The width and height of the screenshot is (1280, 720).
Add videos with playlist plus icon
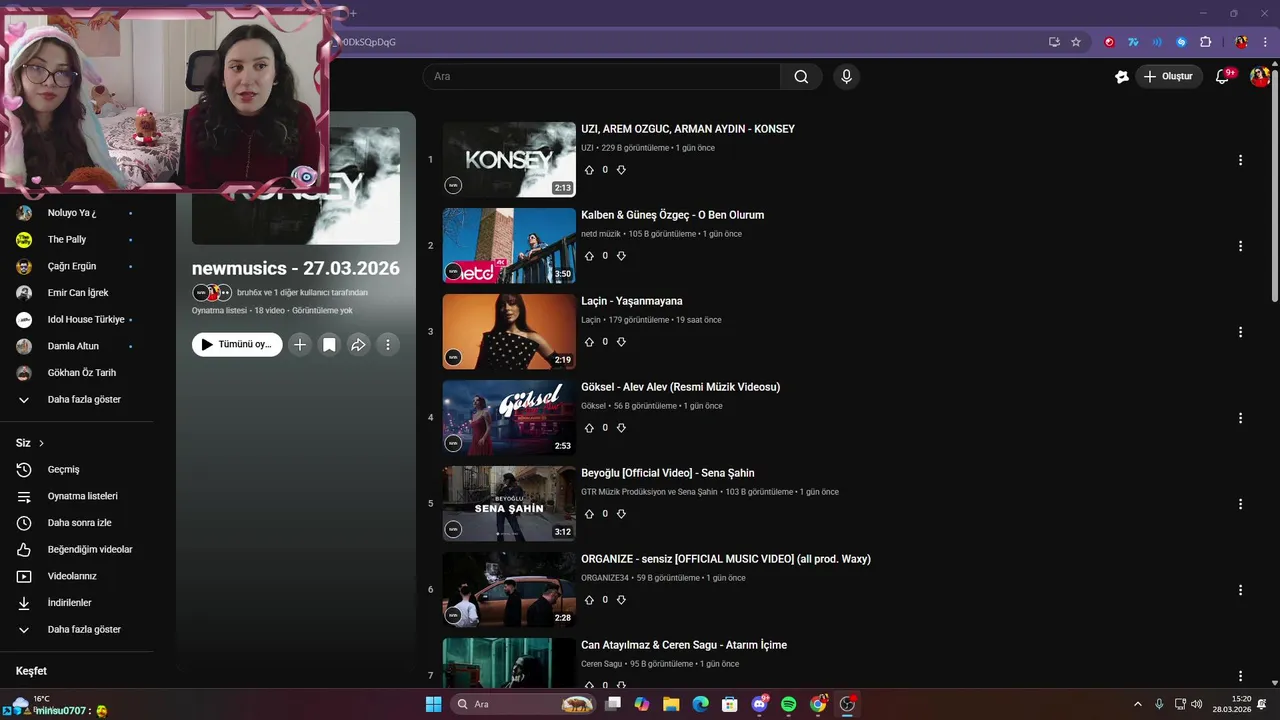click(299, 345)
